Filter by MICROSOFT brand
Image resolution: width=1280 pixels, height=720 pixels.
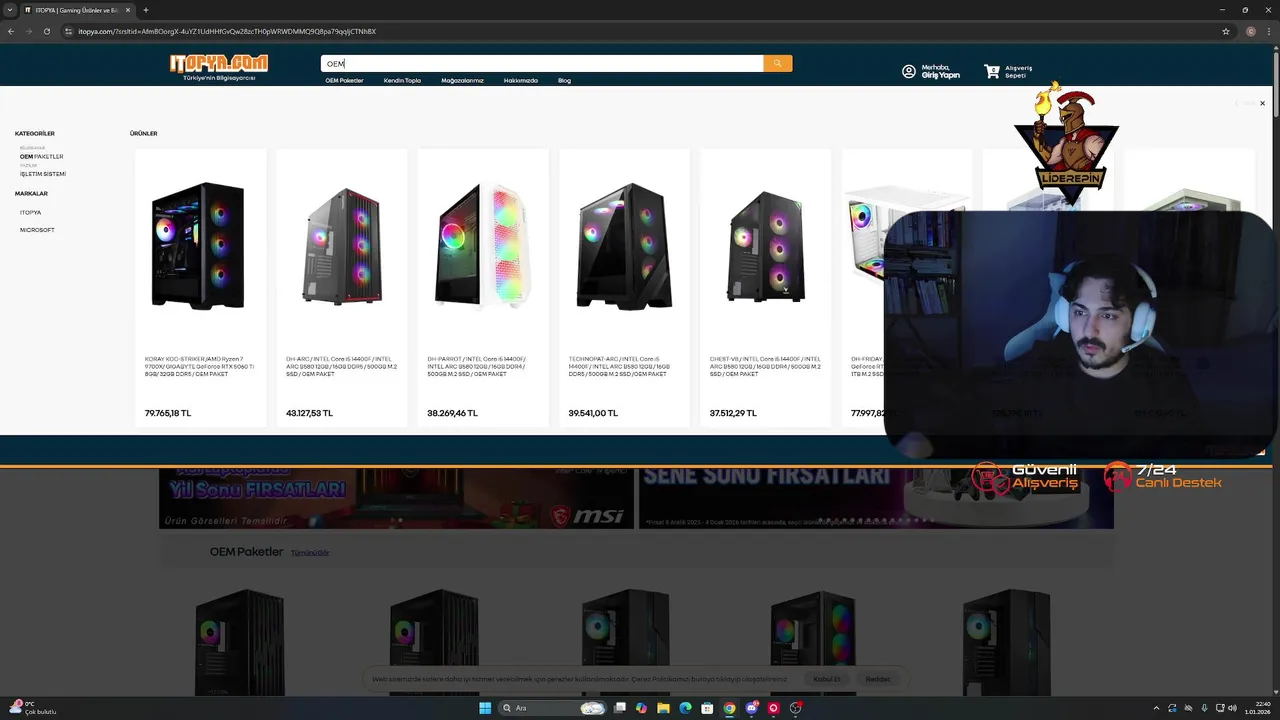[x=37, y=230]
